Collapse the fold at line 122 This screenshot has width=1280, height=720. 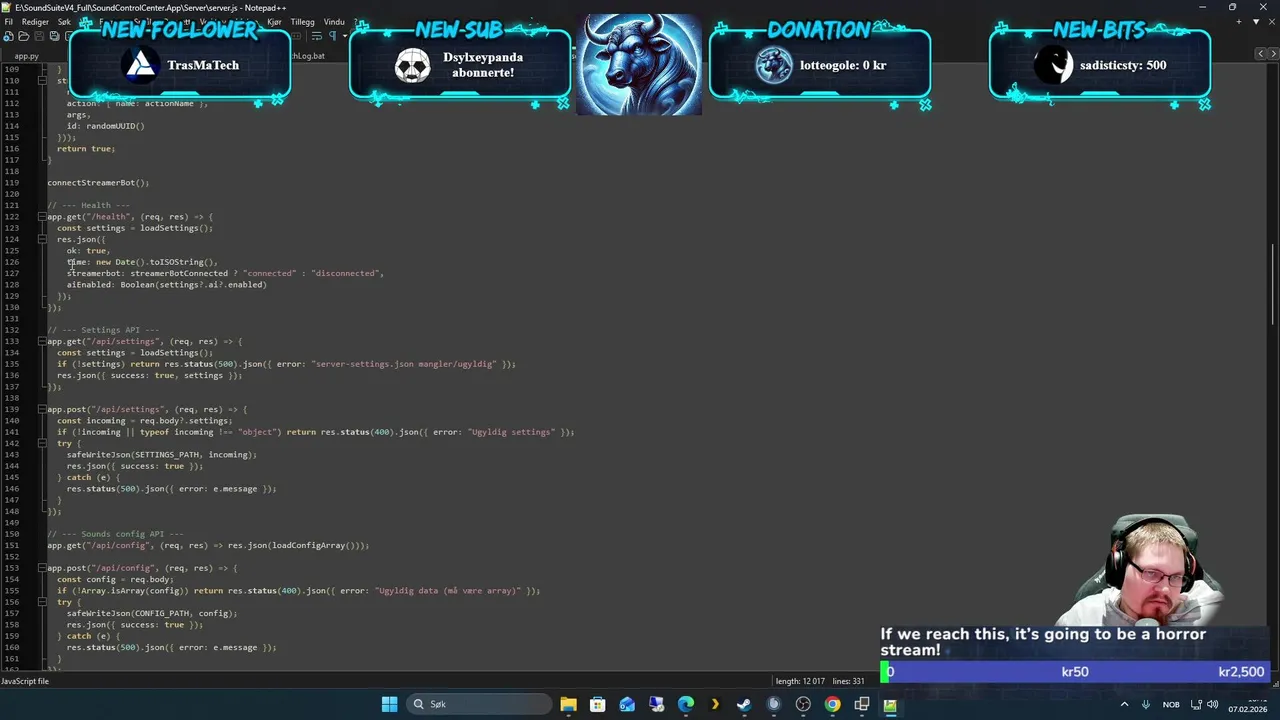(x=42, y=217)
